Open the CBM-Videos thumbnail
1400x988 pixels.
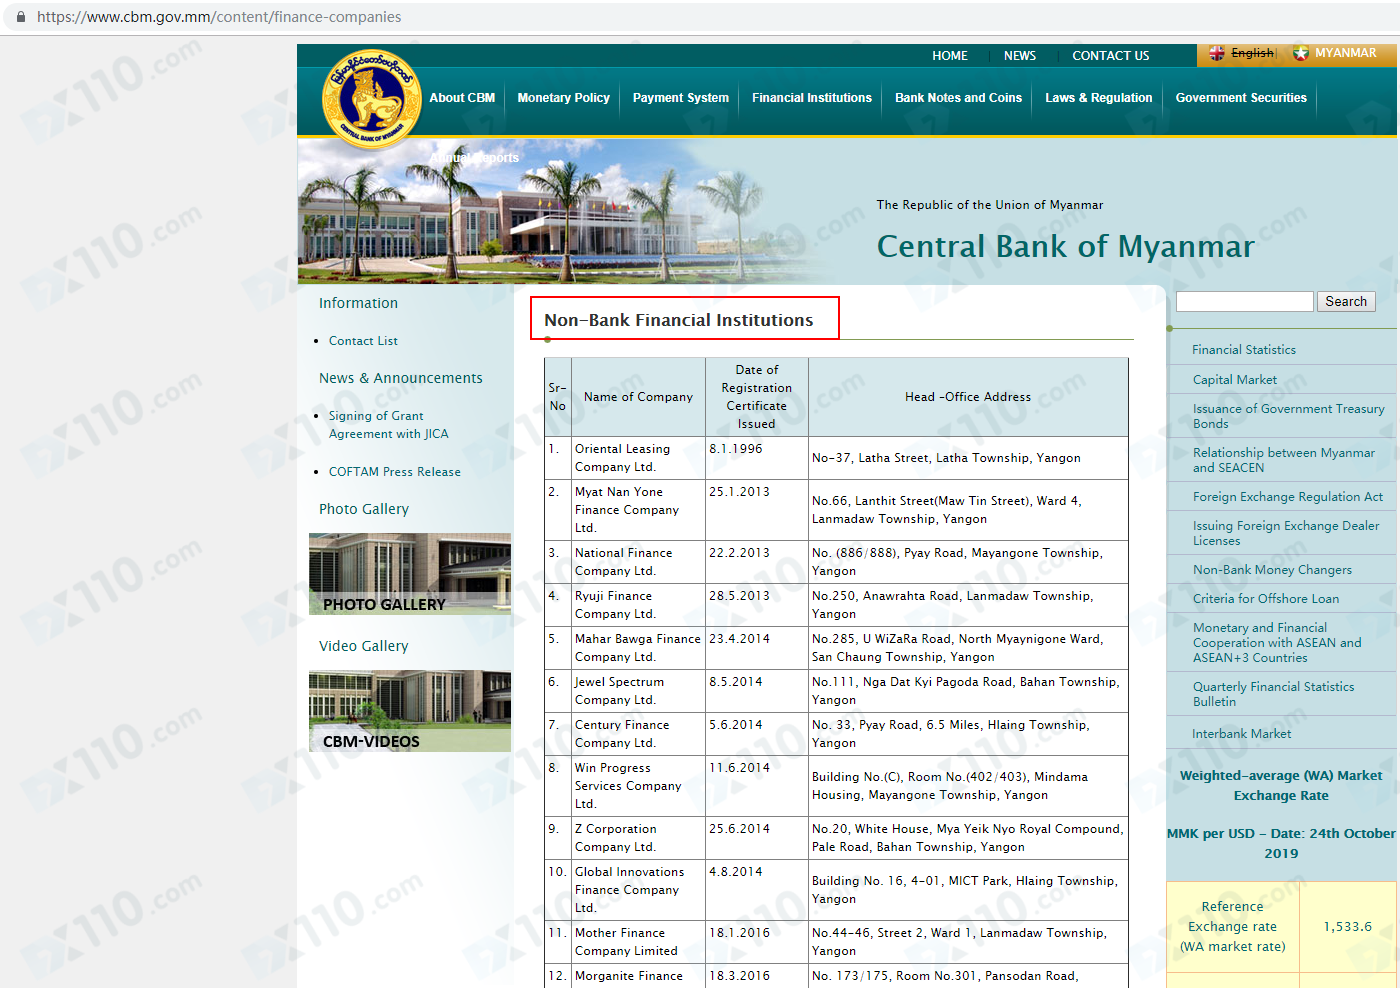[x=410, y=710]
